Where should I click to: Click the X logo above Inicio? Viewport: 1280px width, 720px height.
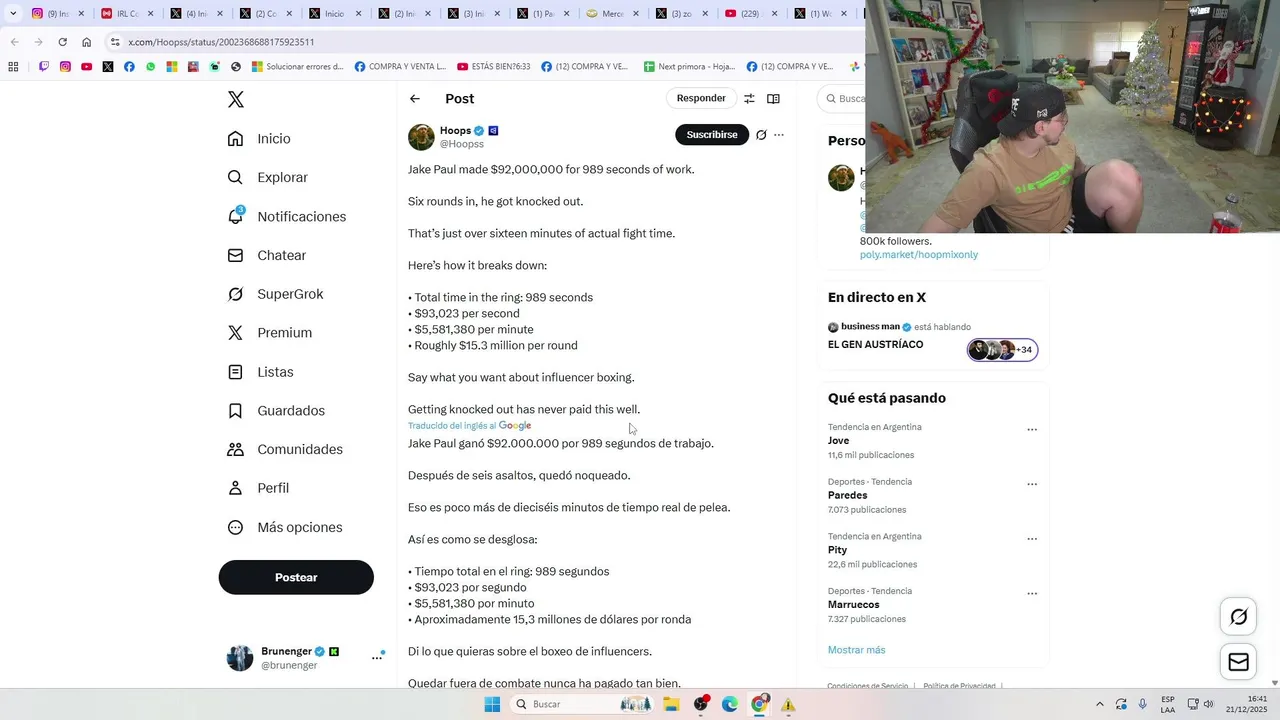click(x=236, y=99)
